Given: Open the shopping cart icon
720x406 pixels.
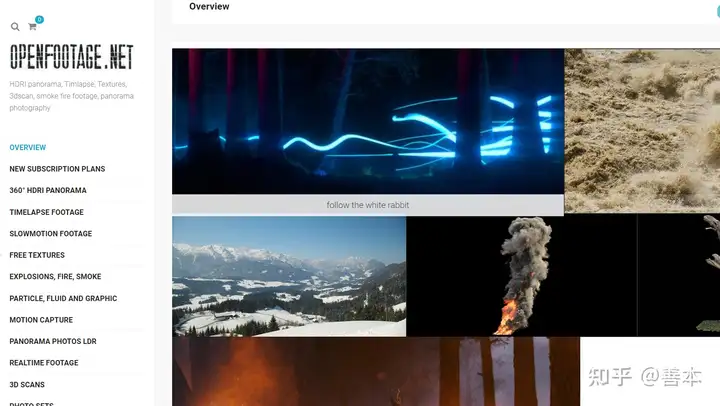Looking at the screenshot, I should point(32,27).
